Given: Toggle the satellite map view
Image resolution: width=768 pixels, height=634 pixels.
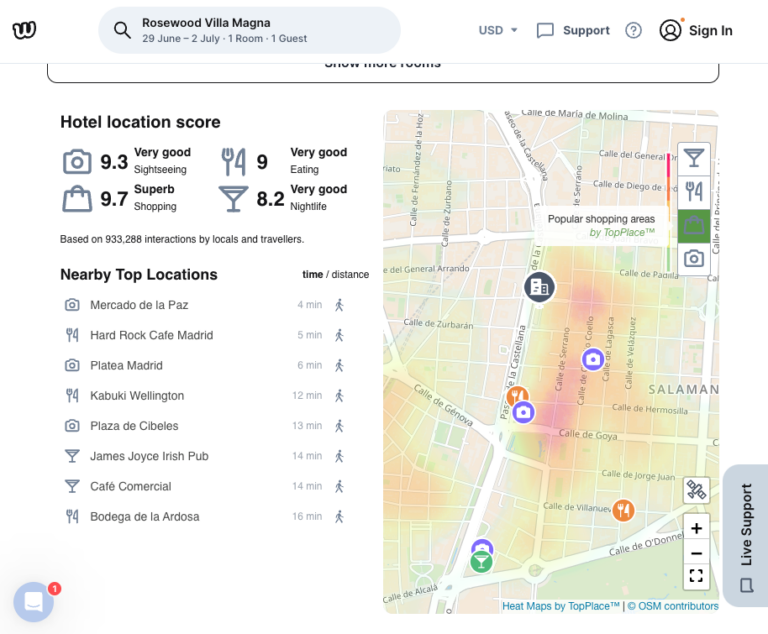Looking at the screenshot, I should (696, 490).
